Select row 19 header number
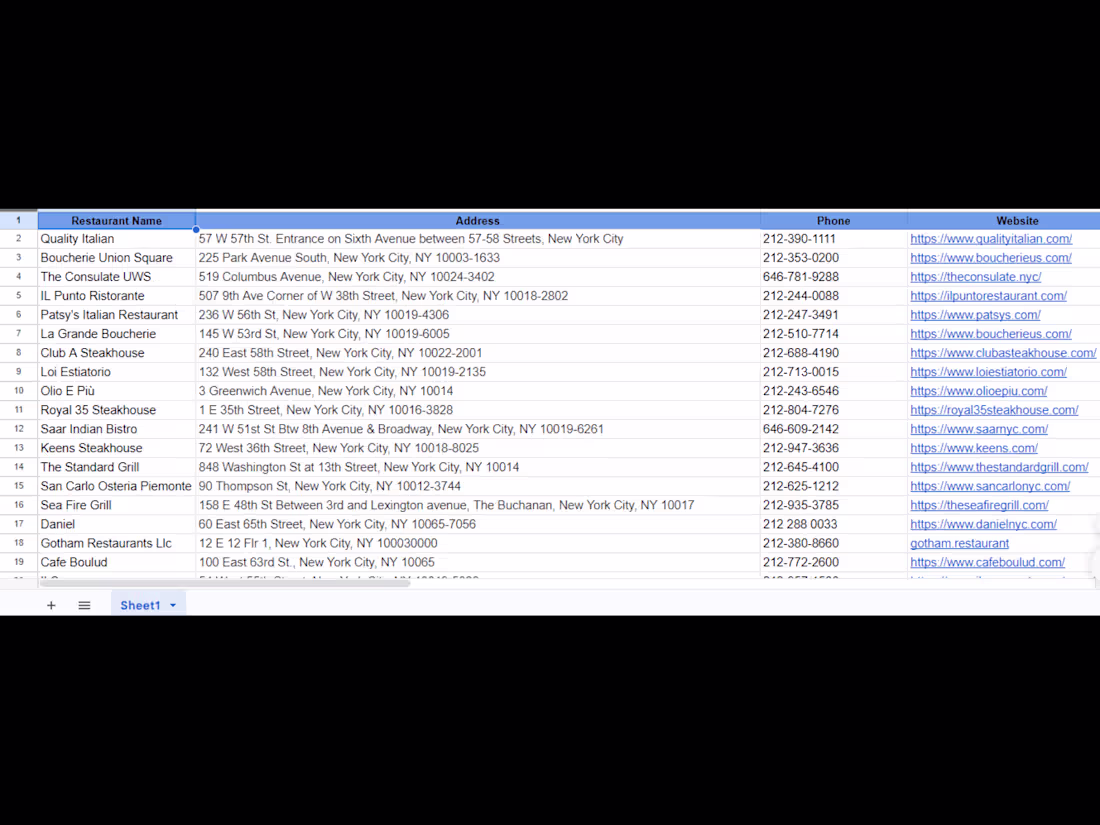The height and width of the screenshot is (825, 1100). 19,562
